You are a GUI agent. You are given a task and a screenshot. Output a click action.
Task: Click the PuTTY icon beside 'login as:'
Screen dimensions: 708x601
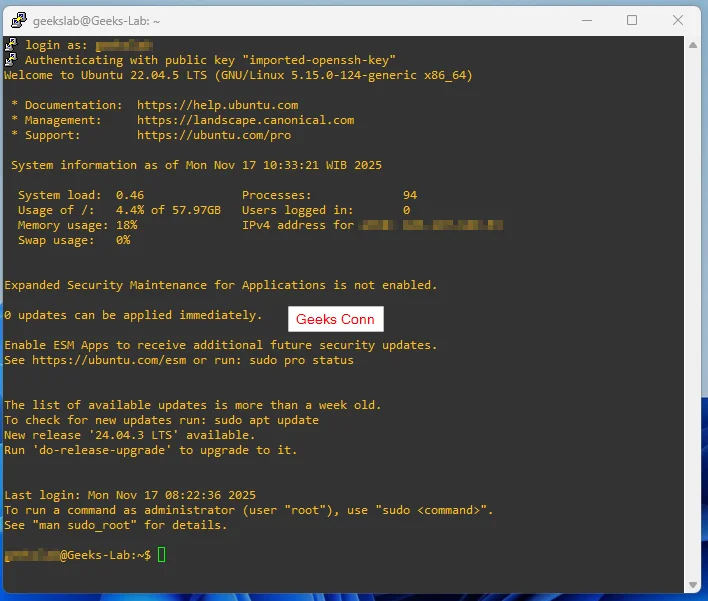click(x=11, y=44)
